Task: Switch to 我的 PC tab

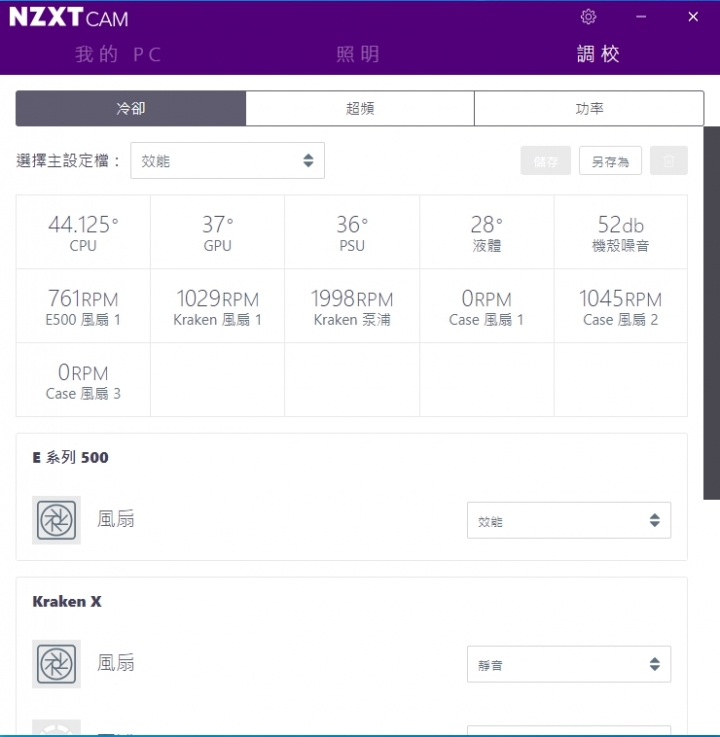Action: click(x=118, y=54)
